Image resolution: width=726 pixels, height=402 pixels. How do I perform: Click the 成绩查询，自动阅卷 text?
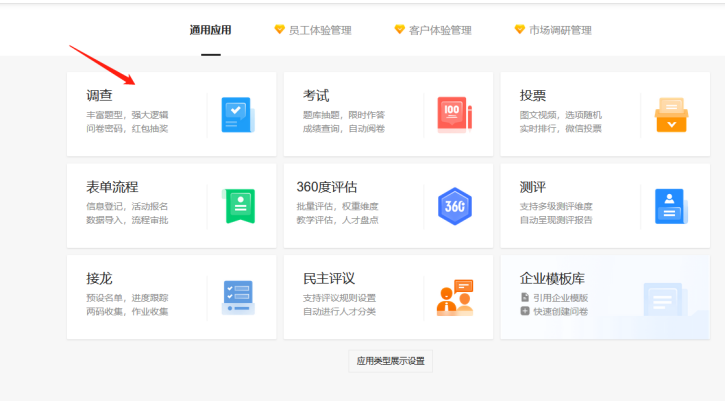point(344,129)
